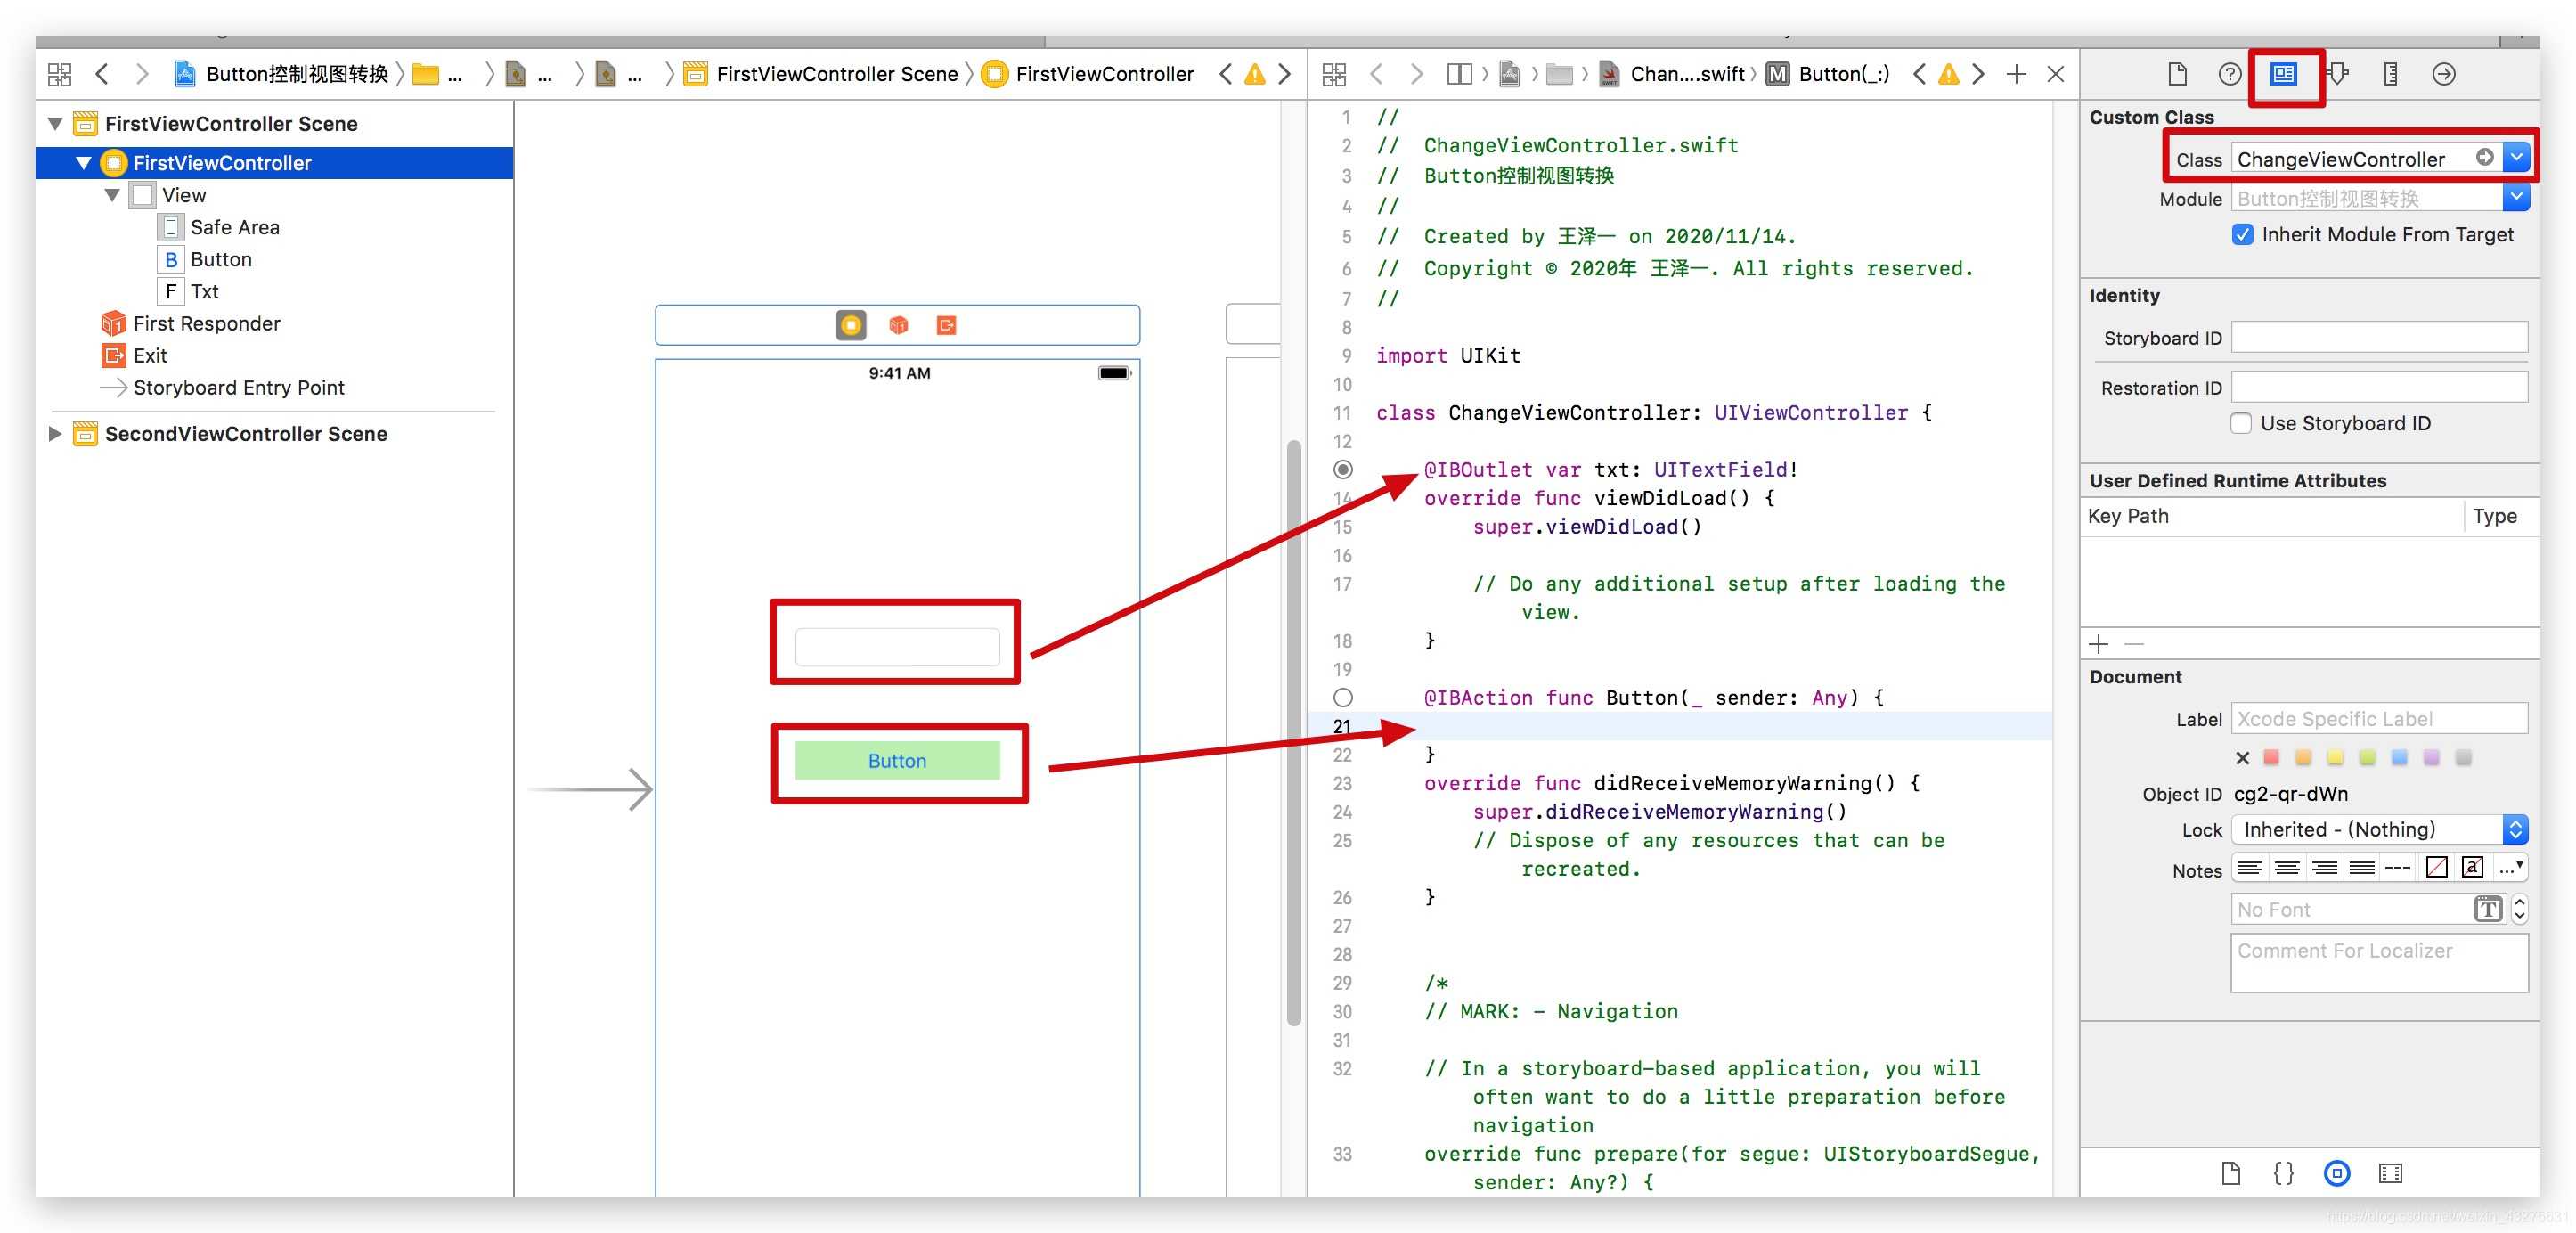Select Button item in document outline

point(221,259)
